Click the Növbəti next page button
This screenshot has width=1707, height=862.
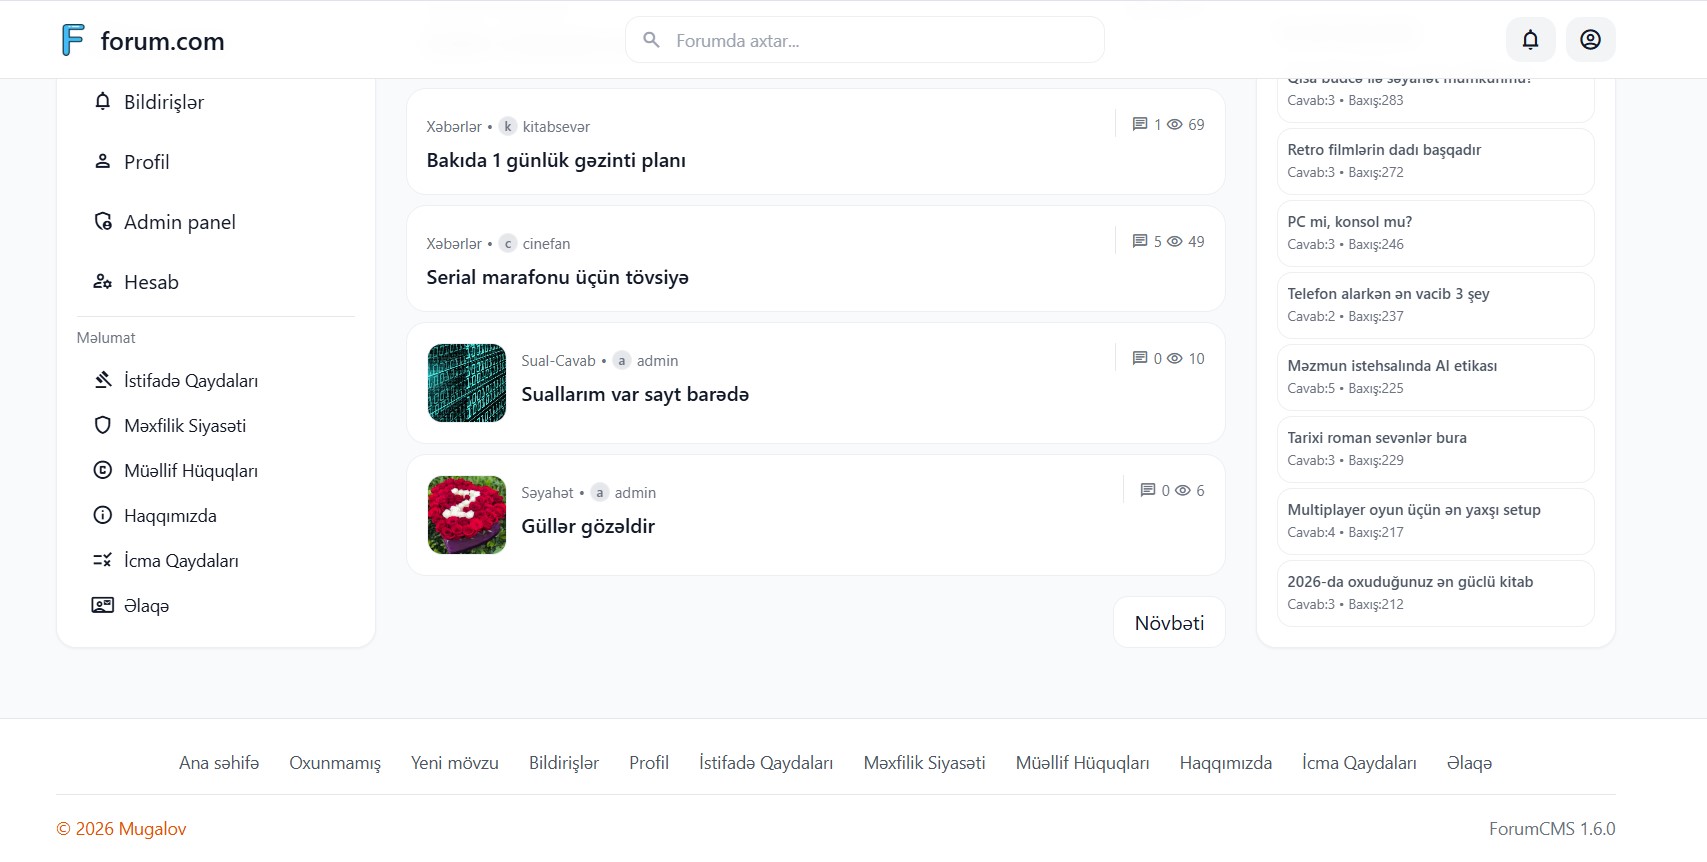point(1169,623)
